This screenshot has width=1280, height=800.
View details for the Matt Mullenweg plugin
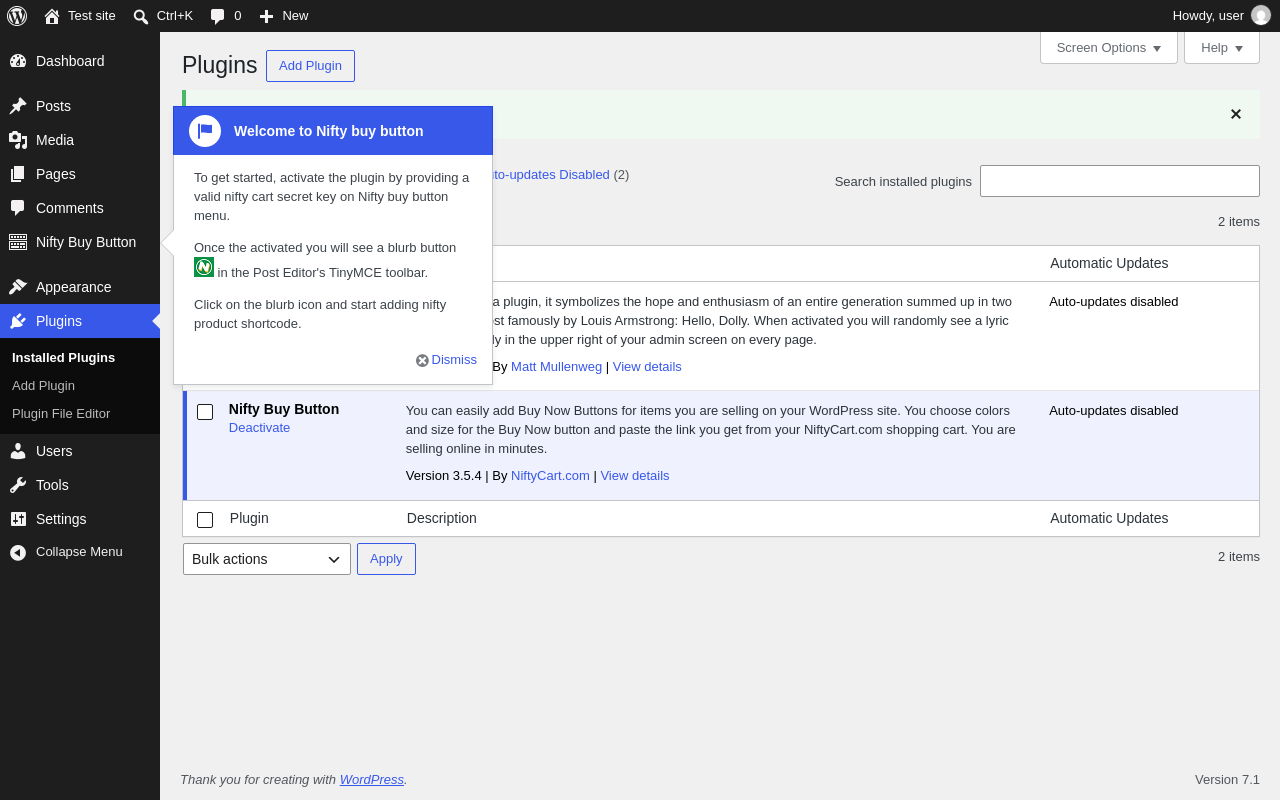647,367
